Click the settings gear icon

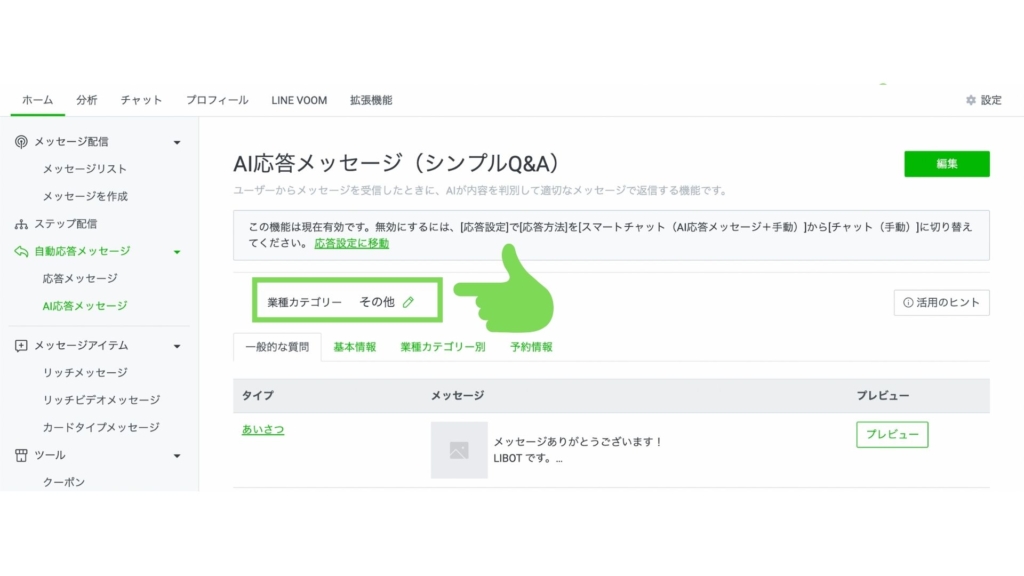point(970,100)
